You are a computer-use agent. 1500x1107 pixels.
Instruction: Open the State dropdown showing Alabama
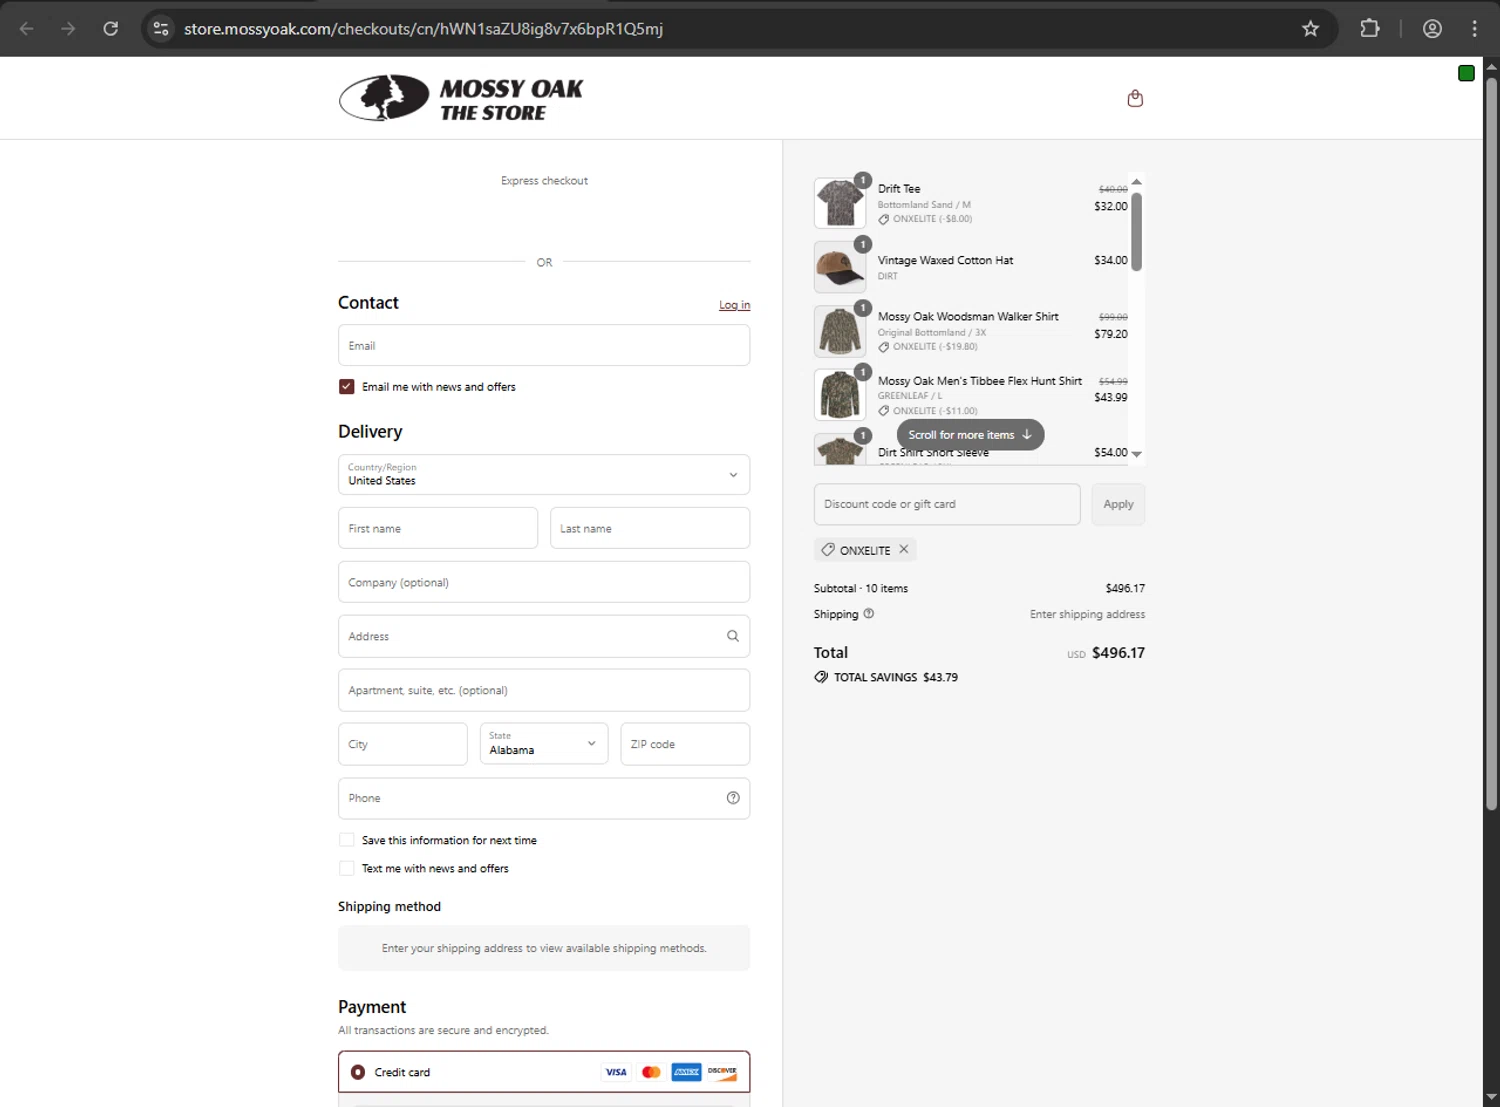[544, 744]
